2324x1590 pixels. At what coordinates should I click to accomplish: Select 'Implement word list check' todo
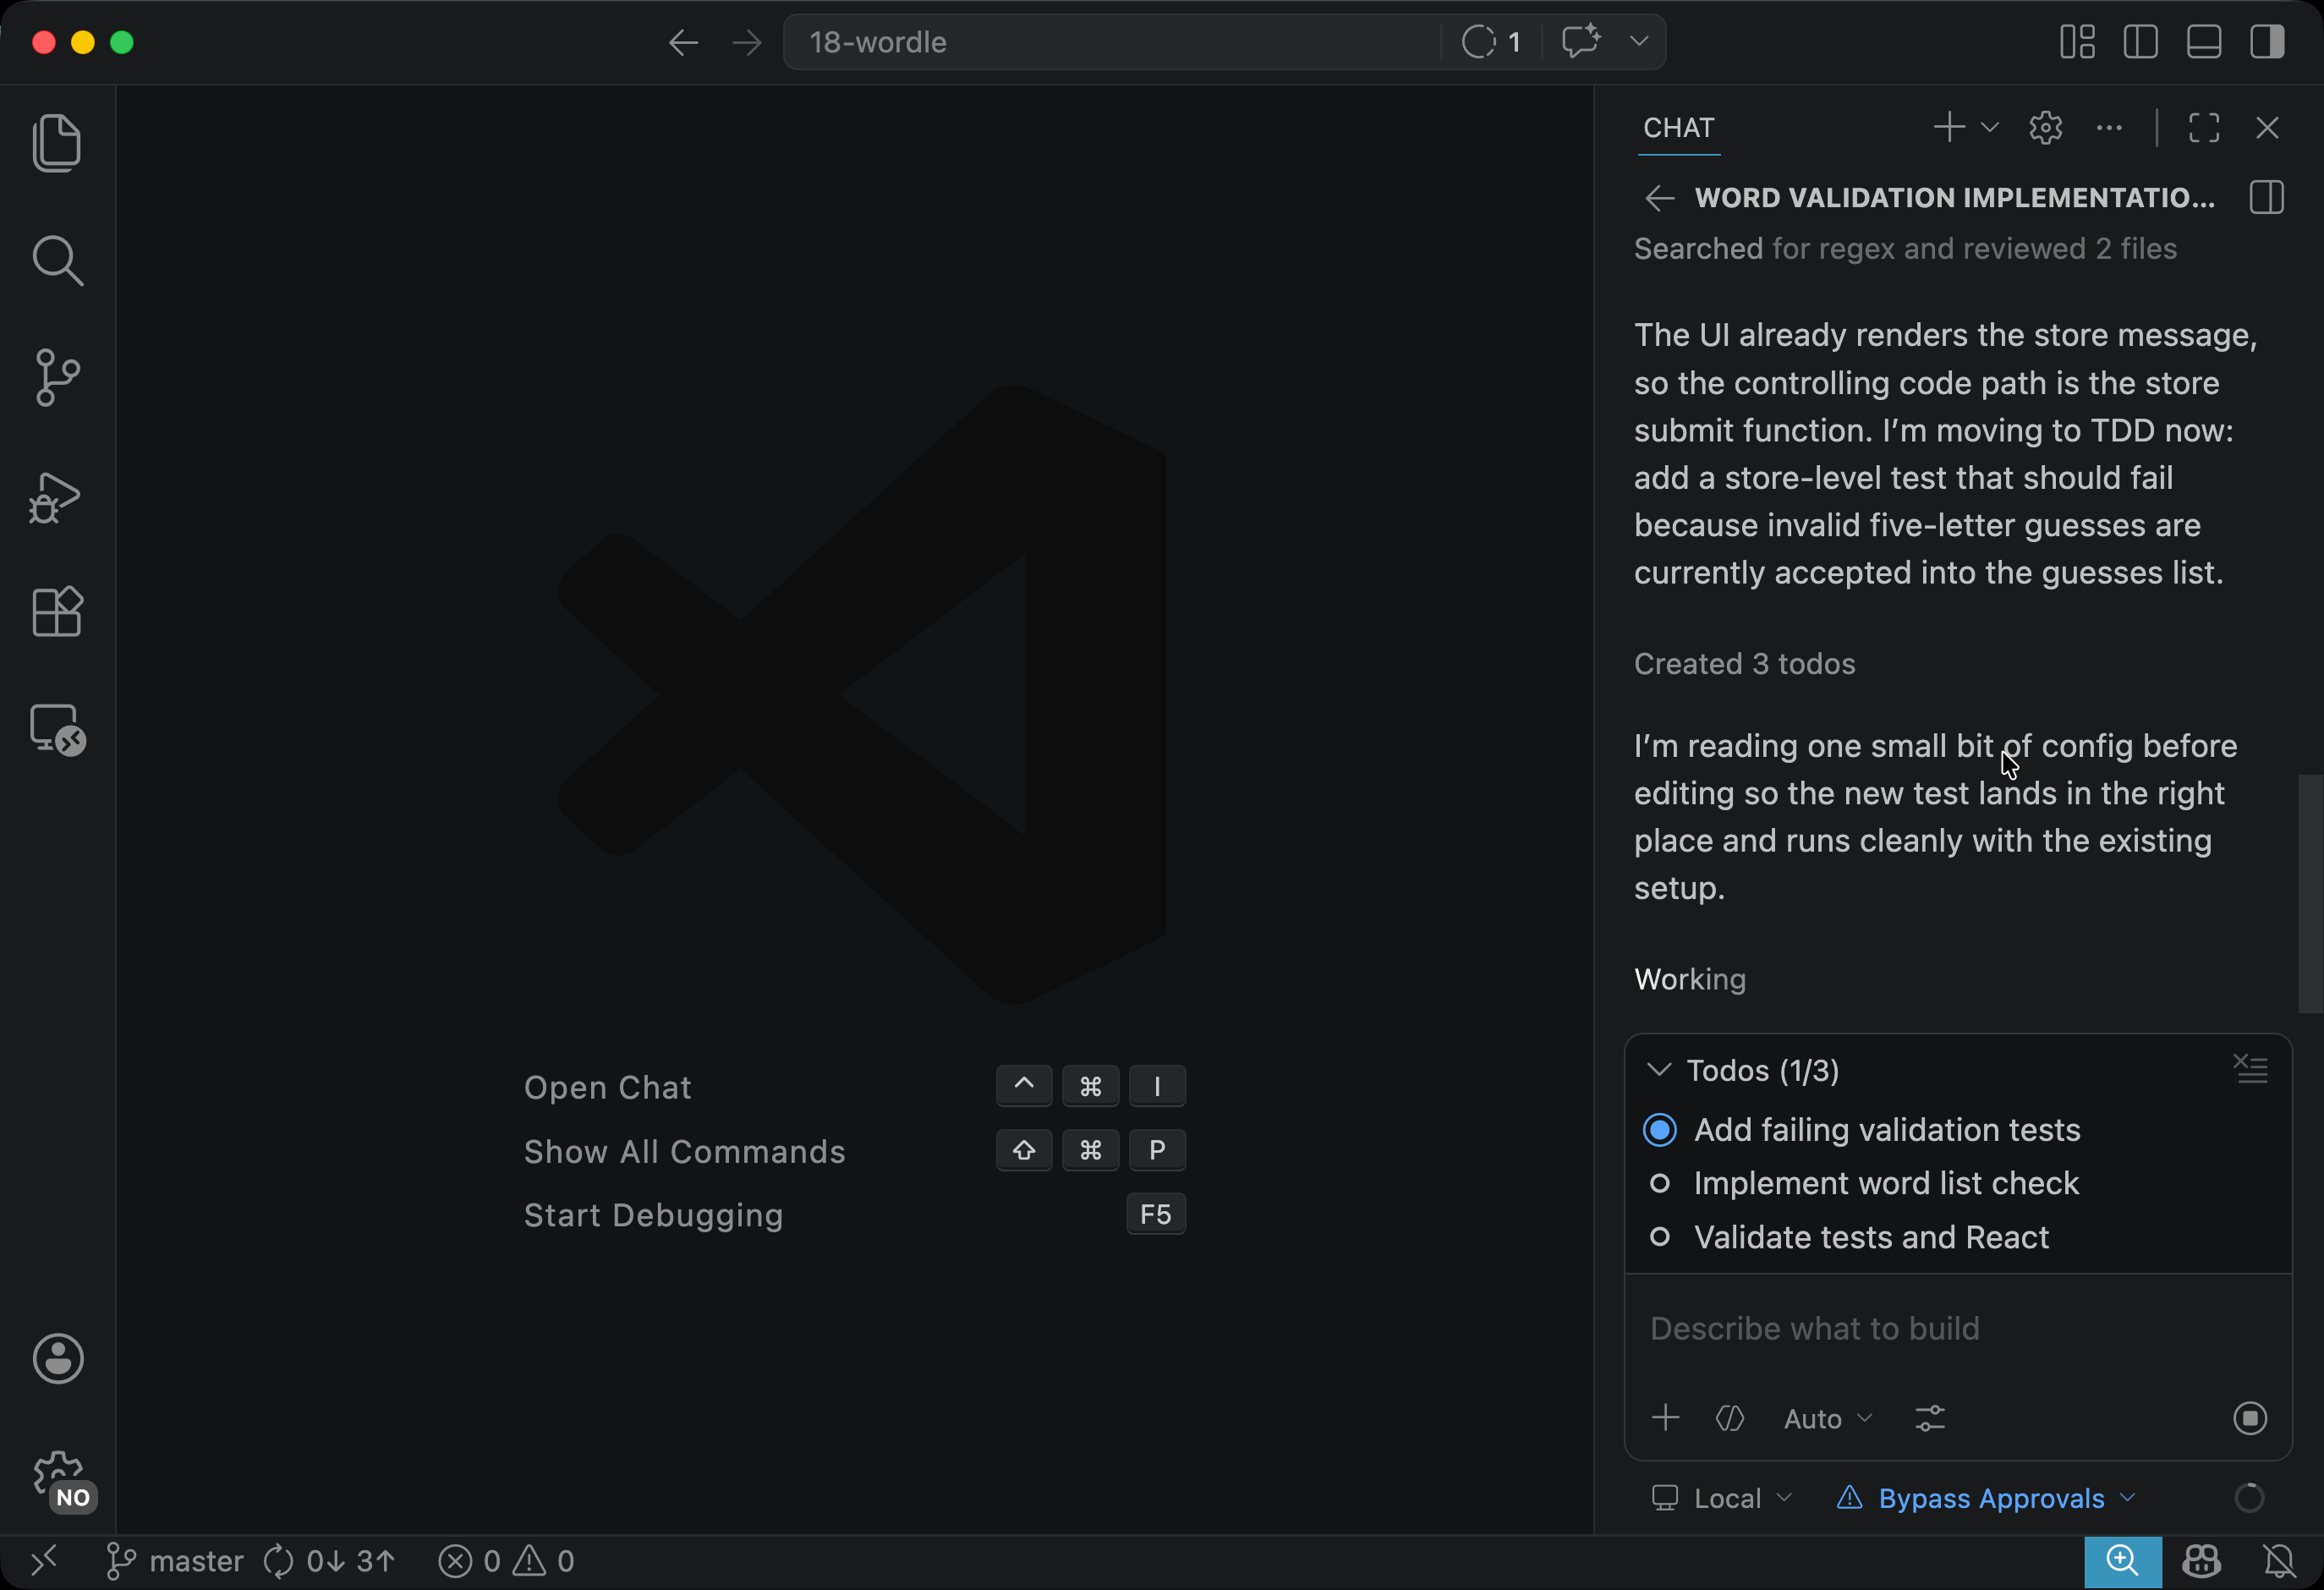1958,1184
